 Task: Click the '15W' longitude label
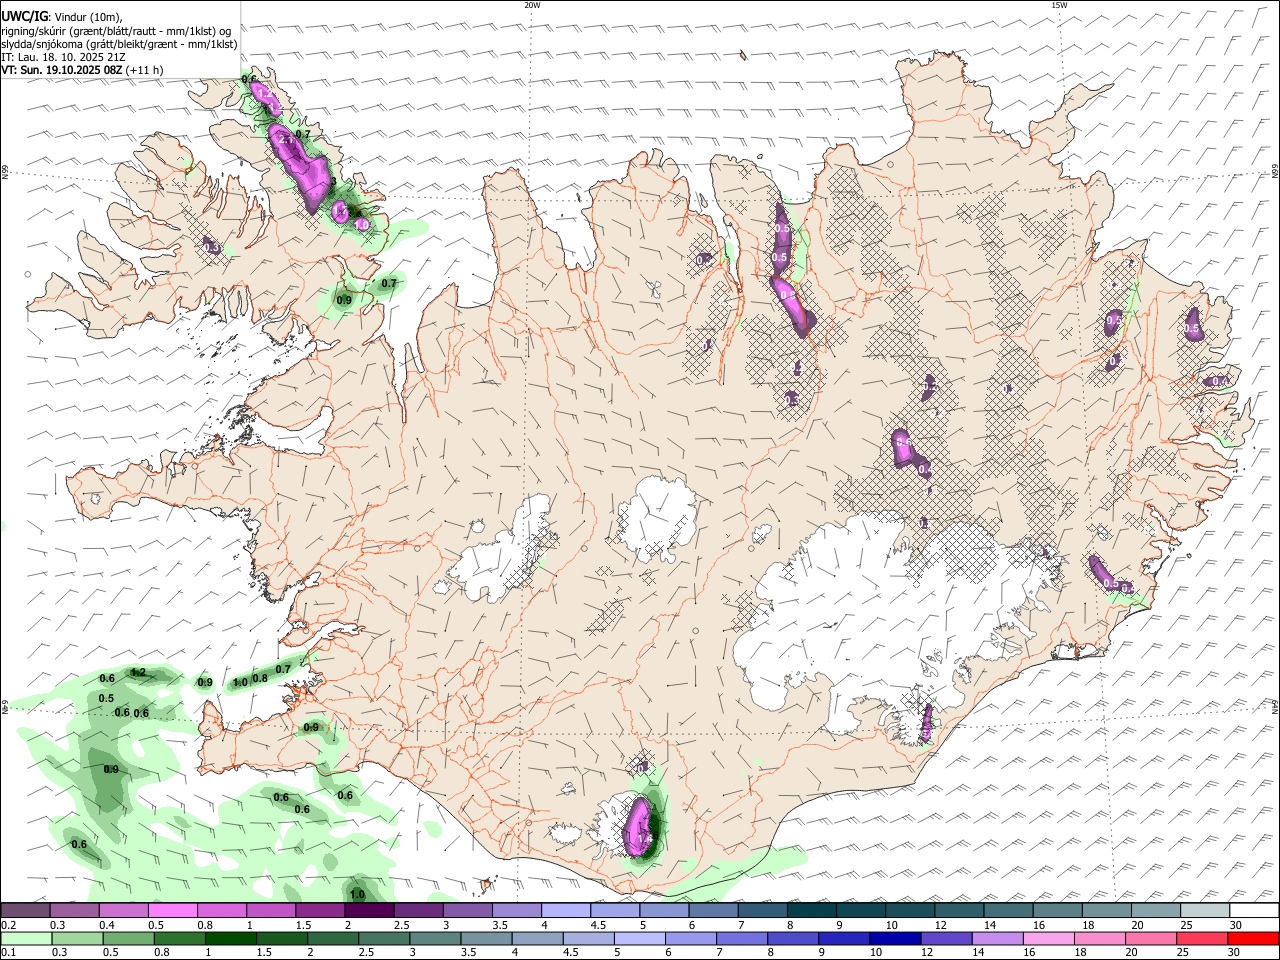1059,5
